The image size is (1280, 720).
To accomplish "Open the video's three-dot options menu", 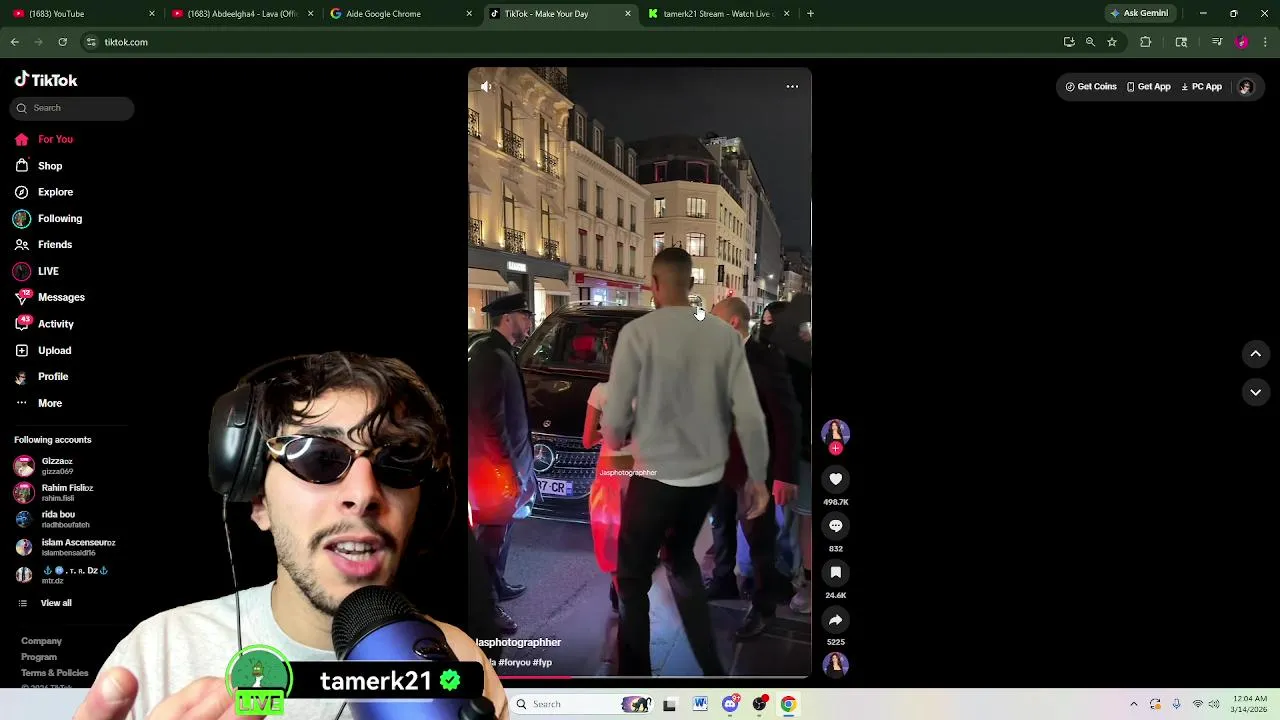I will tap(792, 87).
